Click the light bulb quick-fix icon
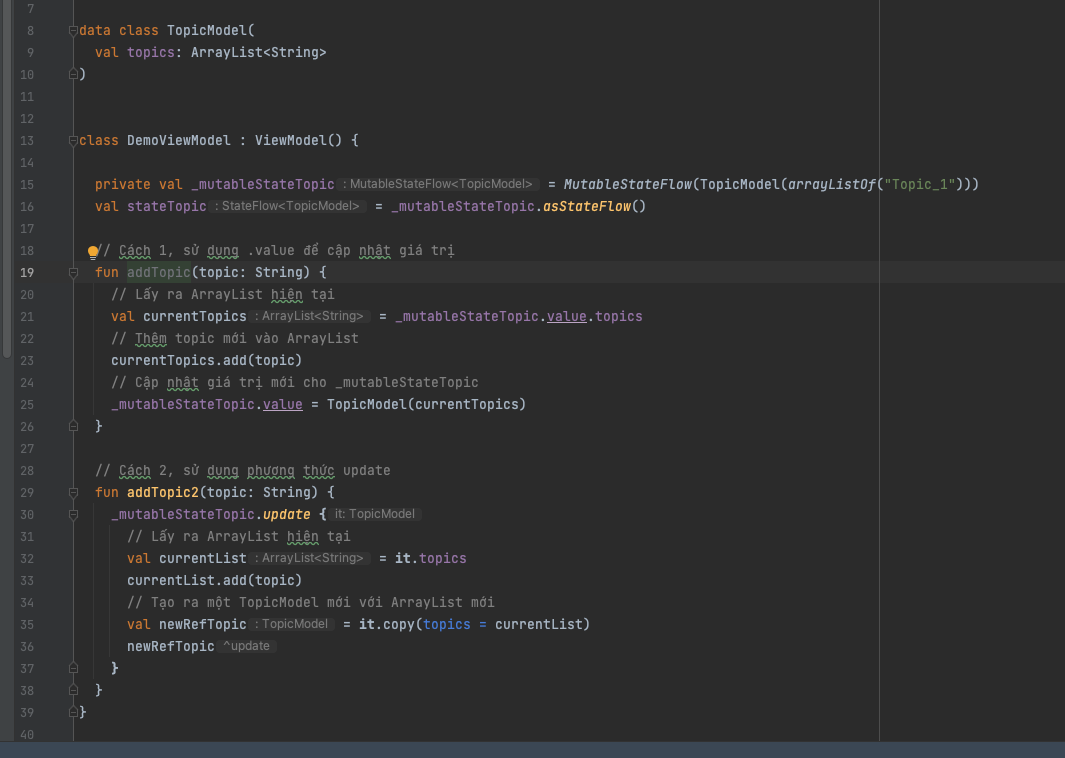Screen dimensions: 1065x758 [x=93, y=252]
